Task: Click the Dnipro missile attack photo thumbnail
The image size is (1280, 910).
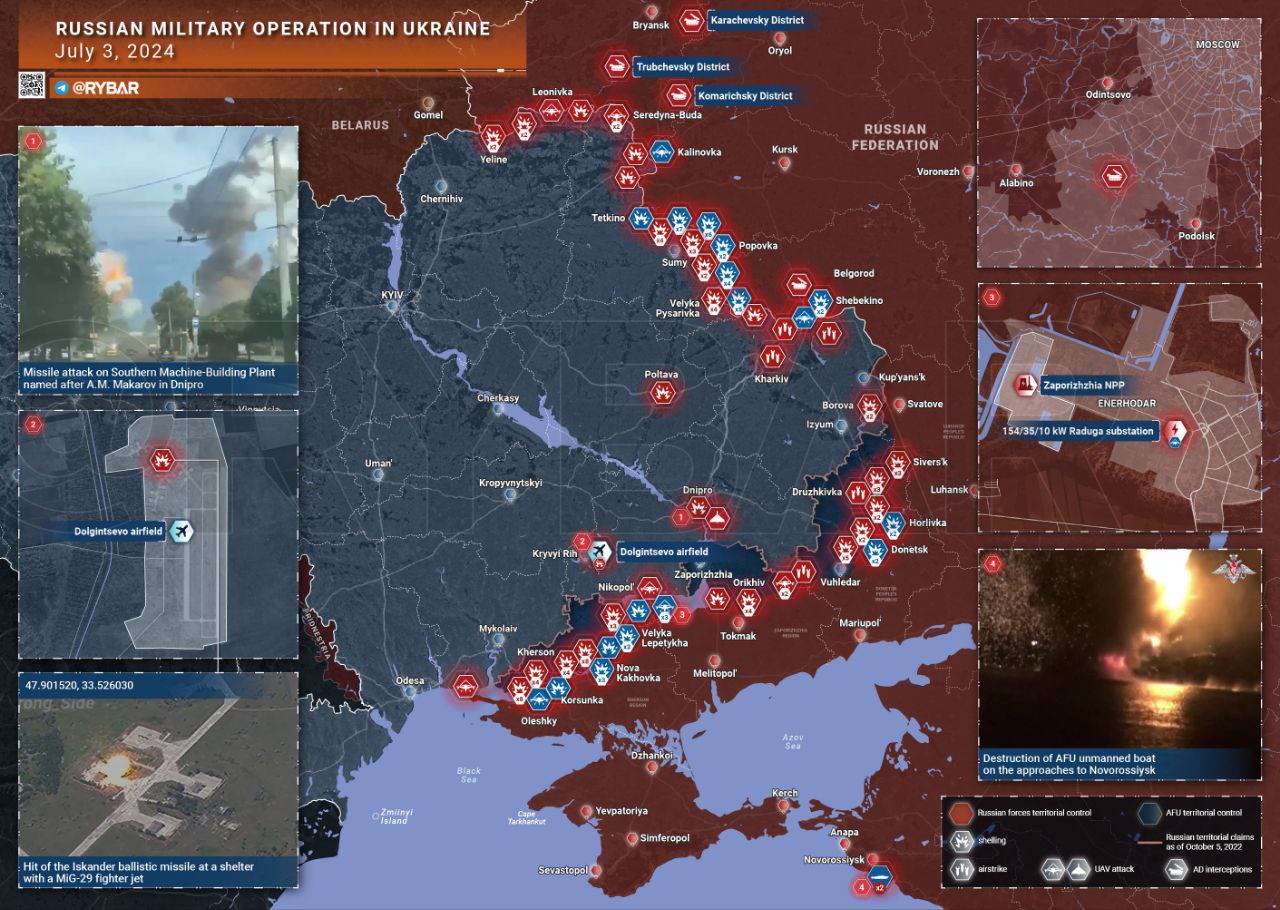Action: [x=158, y=244]
